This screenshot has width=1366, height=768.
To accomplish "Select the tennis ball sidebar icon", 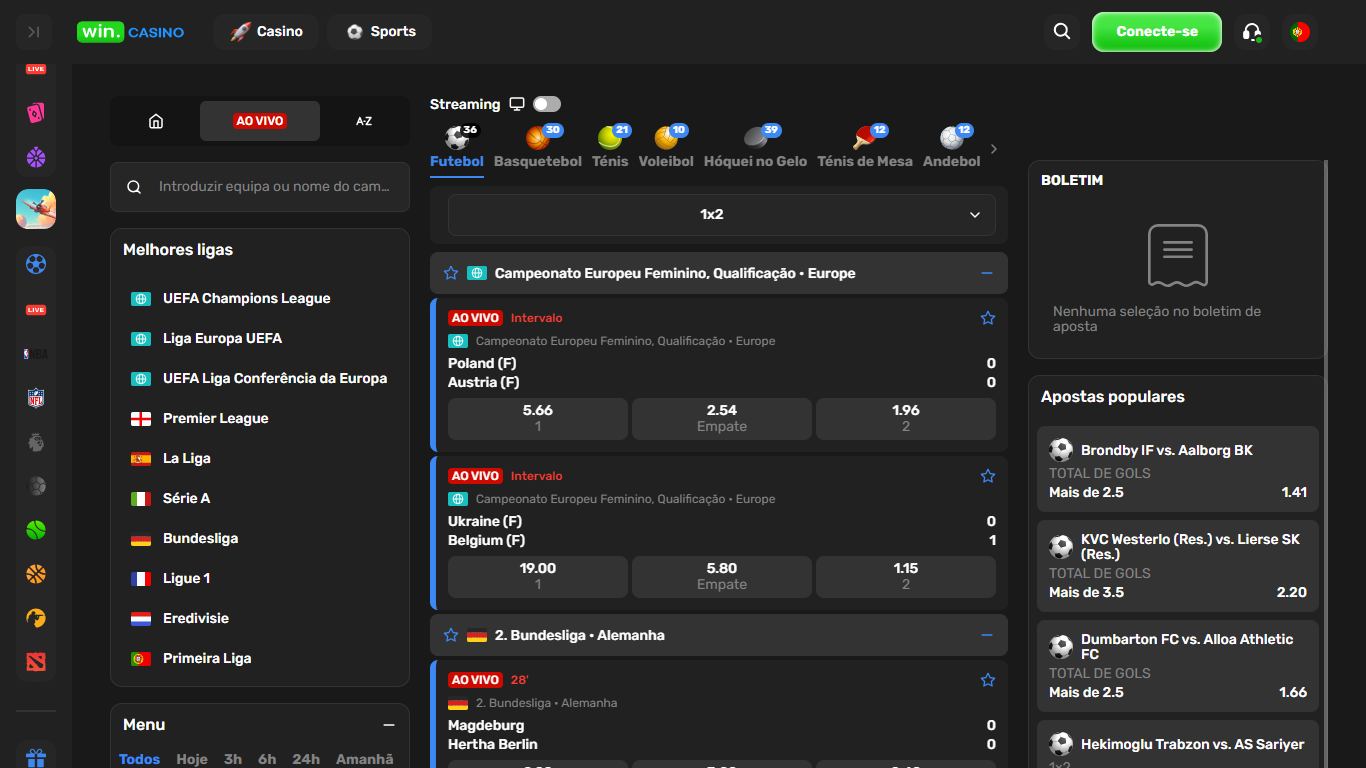I will (x=36, y=530).
